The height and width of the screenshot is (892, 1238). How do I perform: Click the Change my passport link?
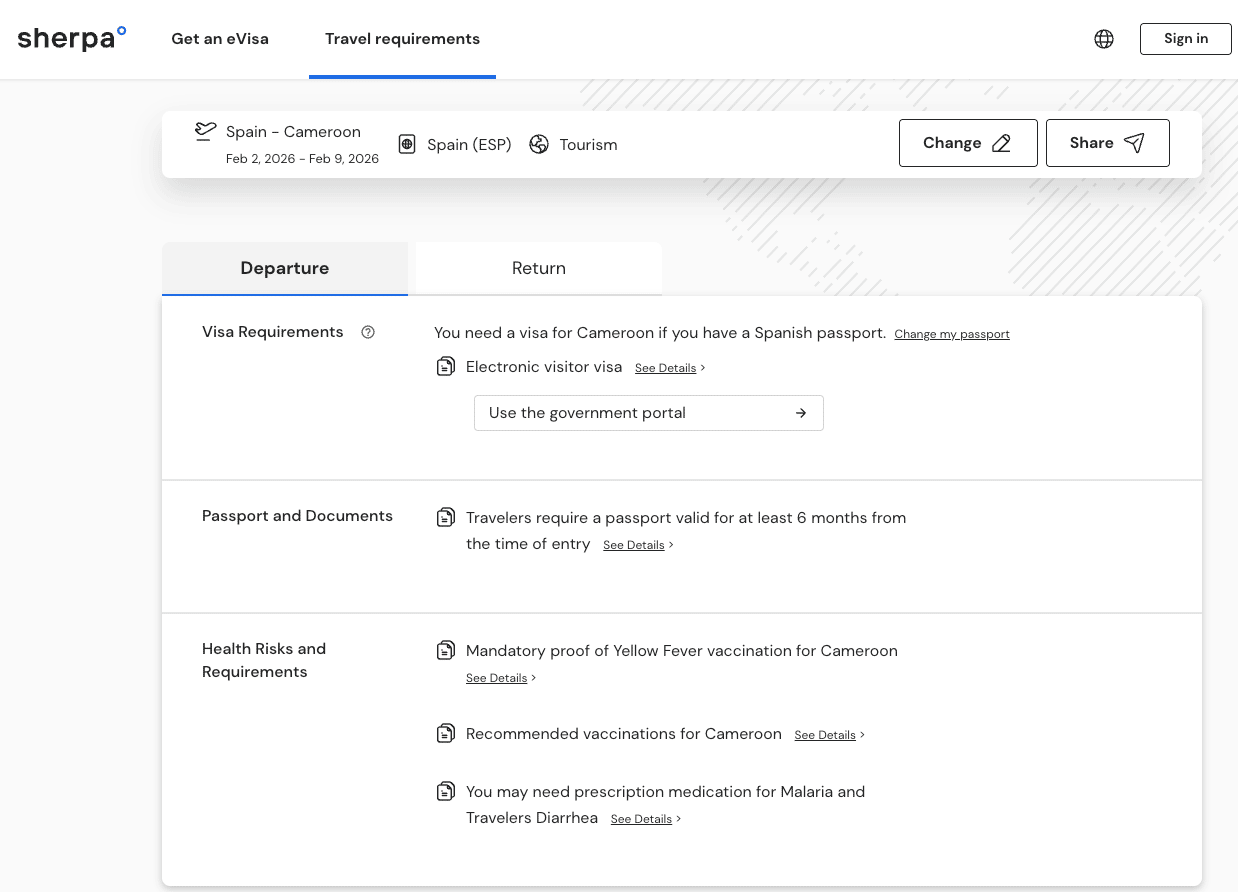[x=952, y=334]
